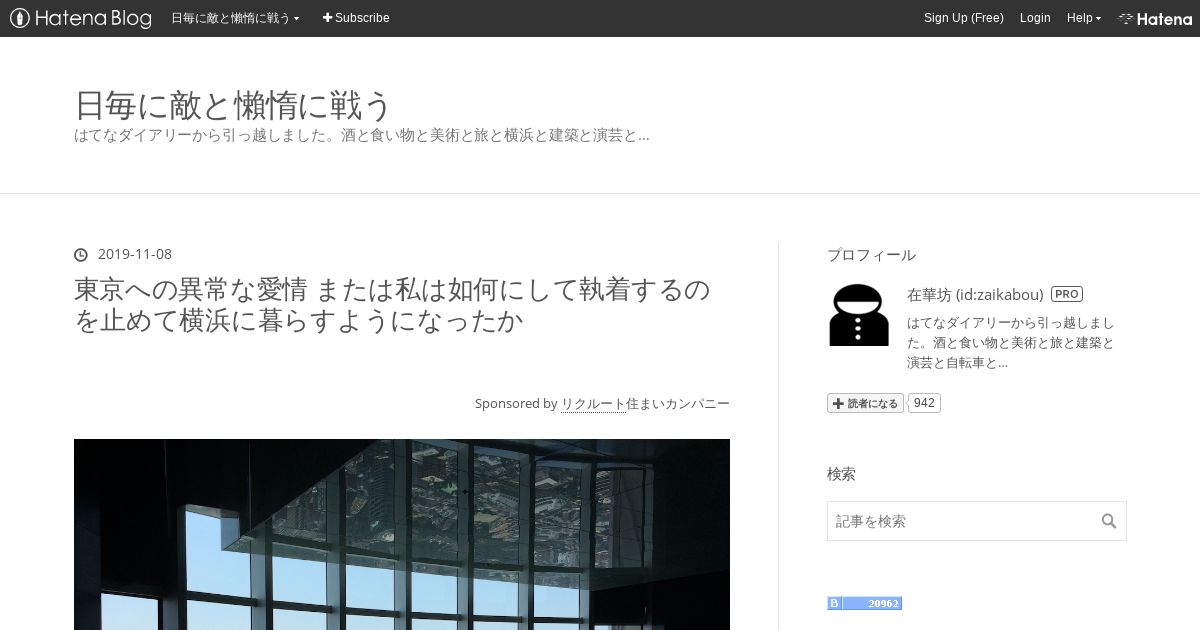View the 942 readers count
Viewport: 1200px width, 630px height.
tap(924, 403)
